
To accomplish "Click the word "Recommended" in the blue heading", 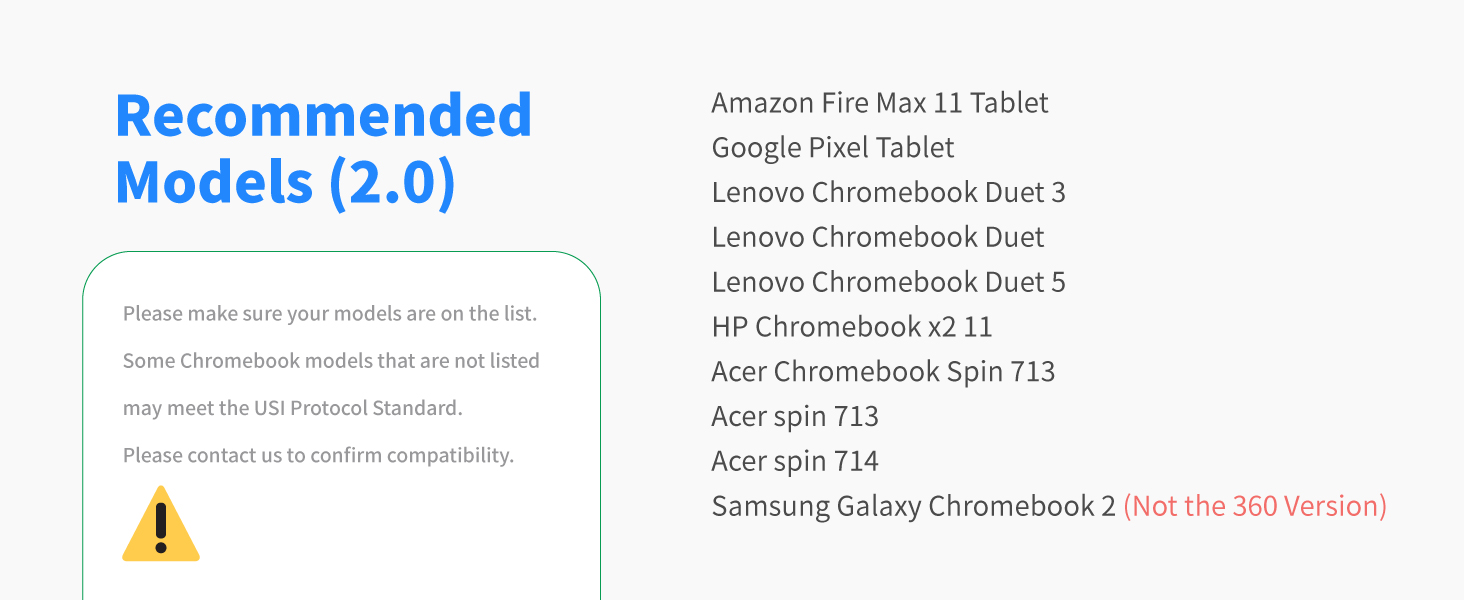I will click(323, 115).
